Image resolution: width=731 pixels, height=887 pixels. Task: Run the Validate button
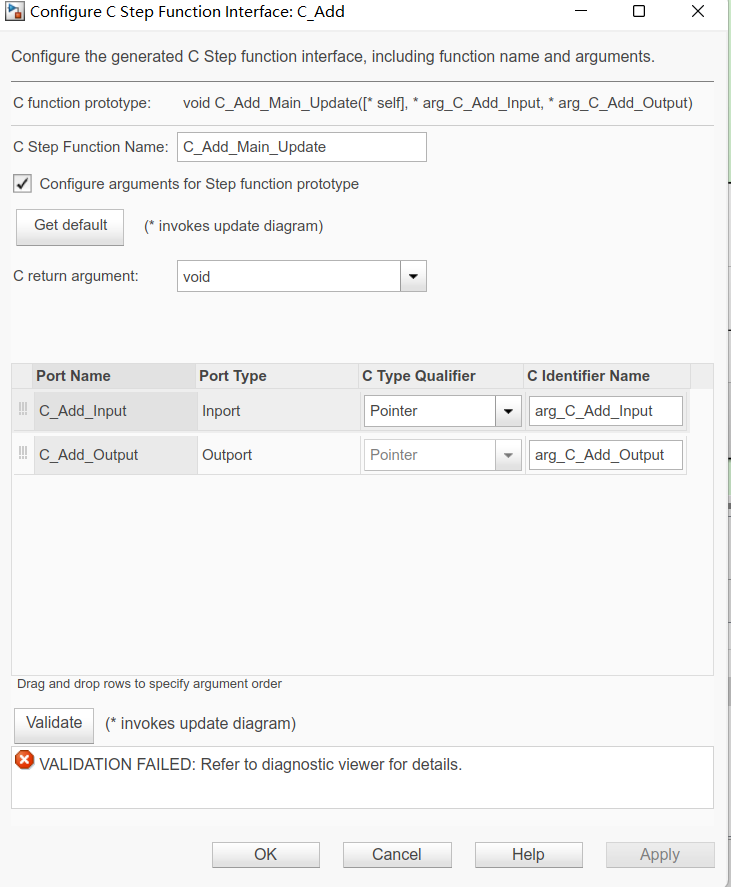[x=54, y=725]
